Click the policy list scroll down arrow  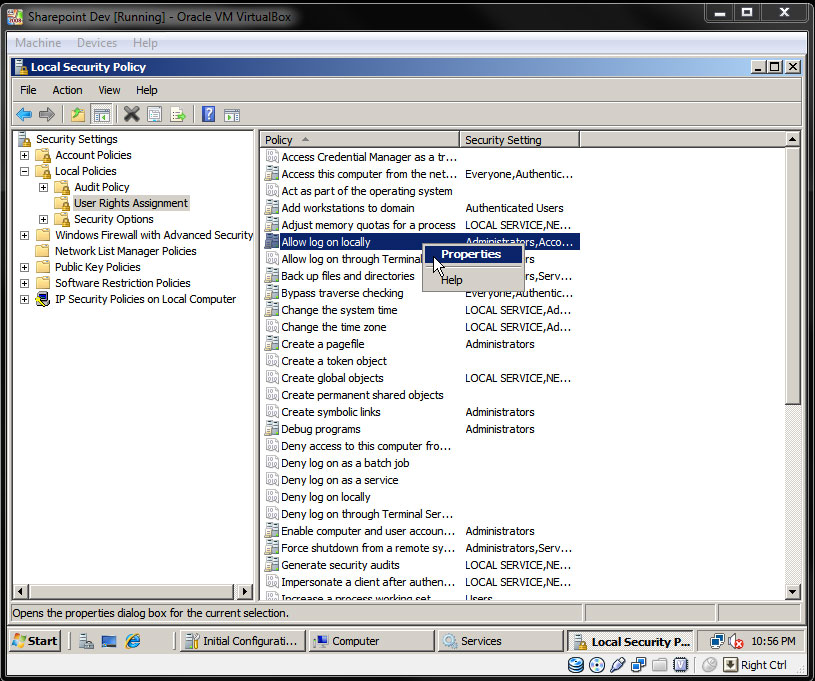792,592
